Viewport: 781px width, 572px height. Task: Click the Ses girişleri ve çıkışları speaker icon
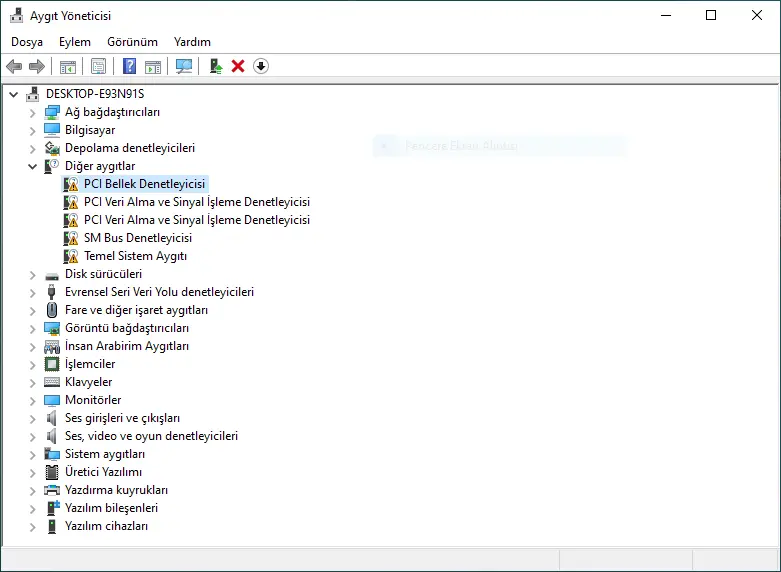tap(51, 418)
